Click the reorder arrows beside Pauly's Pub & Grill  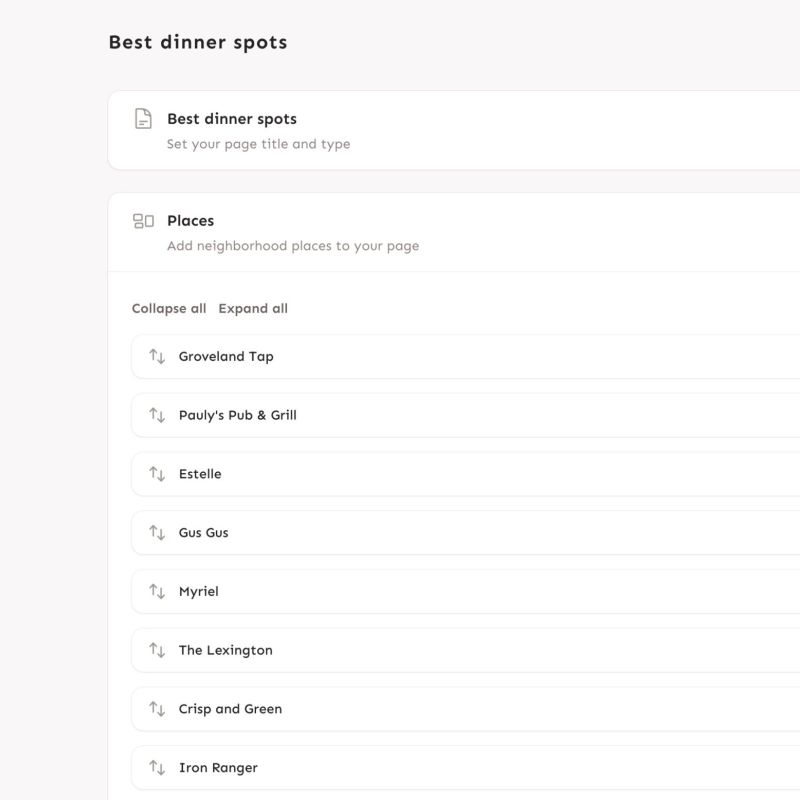[x=157, y=415]
